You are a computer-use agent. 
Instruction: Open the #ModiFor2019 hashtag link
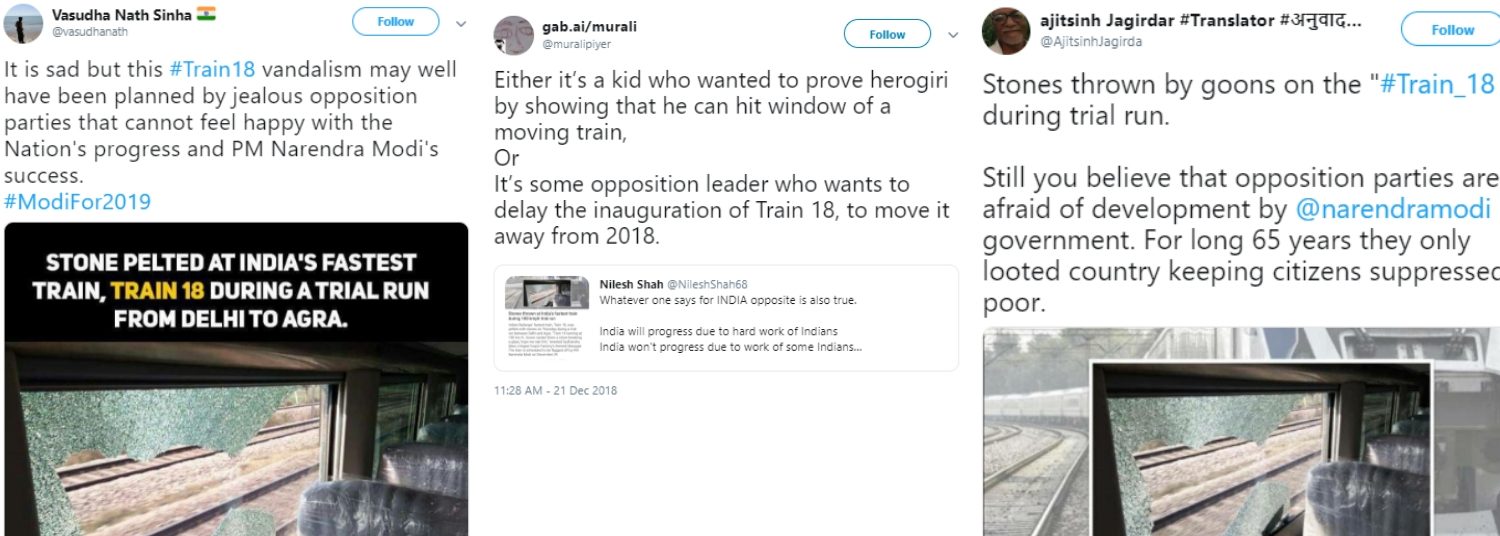(x=78, y=202)
